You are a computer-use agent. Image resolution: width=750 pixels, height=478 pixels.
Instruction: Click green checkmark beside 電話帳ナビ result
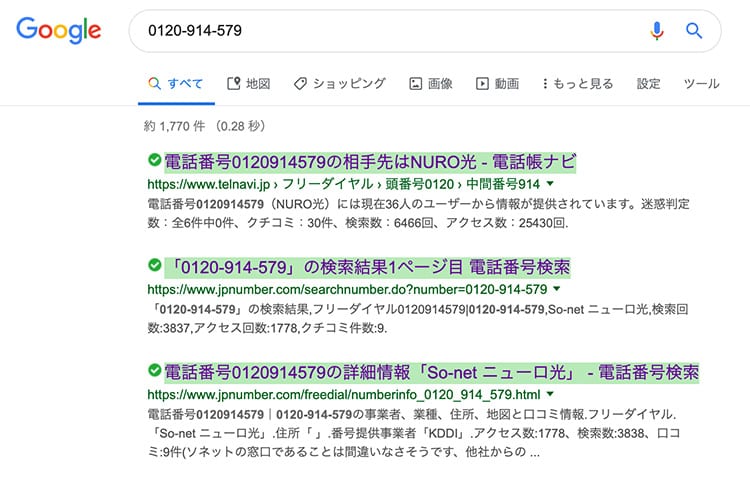coord(154,160)
